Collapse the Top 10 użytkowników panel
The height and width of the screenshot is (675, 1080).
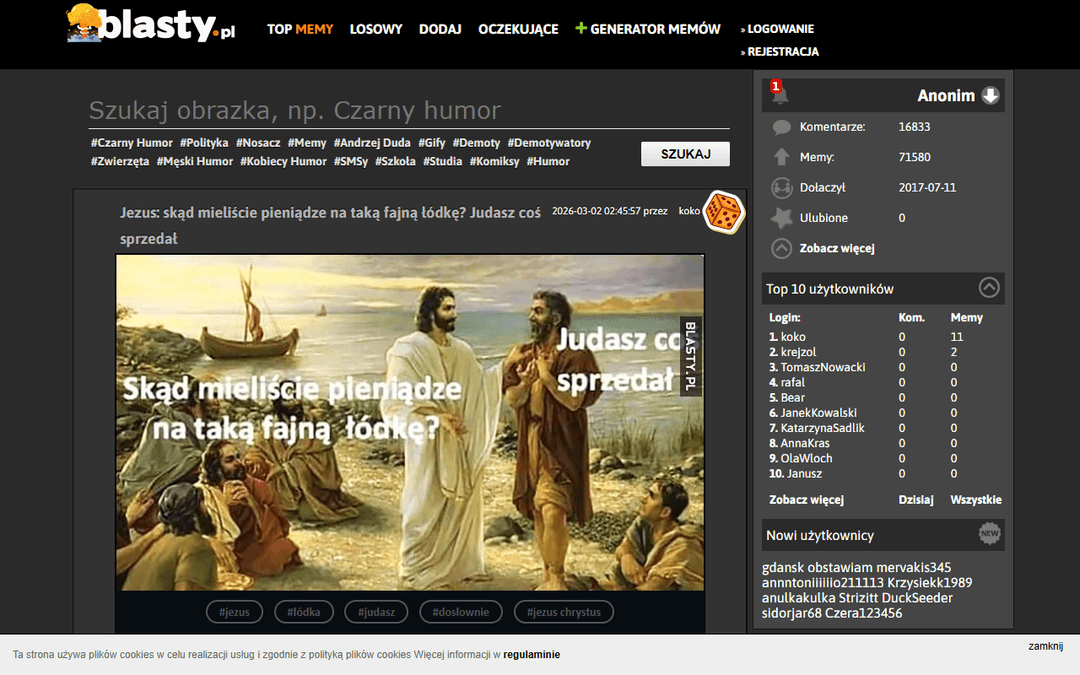(989, 288)
